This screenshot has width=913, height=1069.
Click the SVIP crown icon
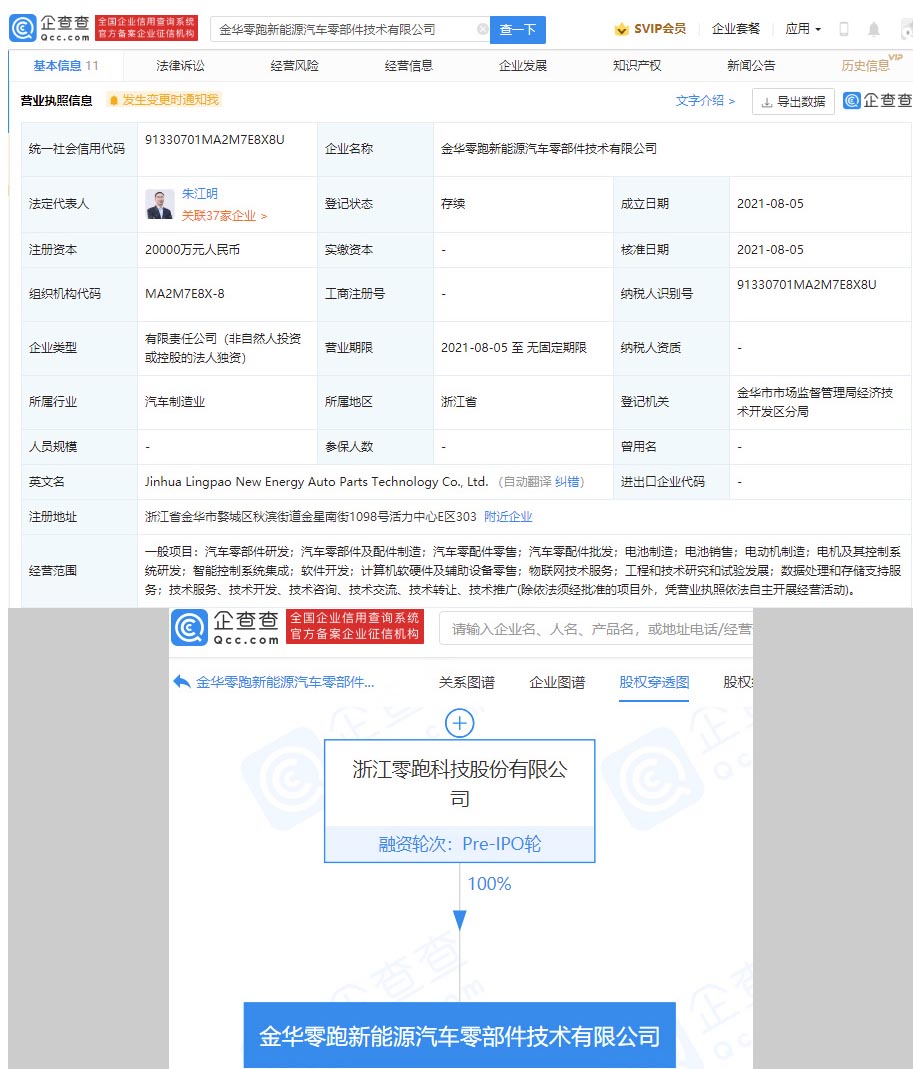point(621,29)
